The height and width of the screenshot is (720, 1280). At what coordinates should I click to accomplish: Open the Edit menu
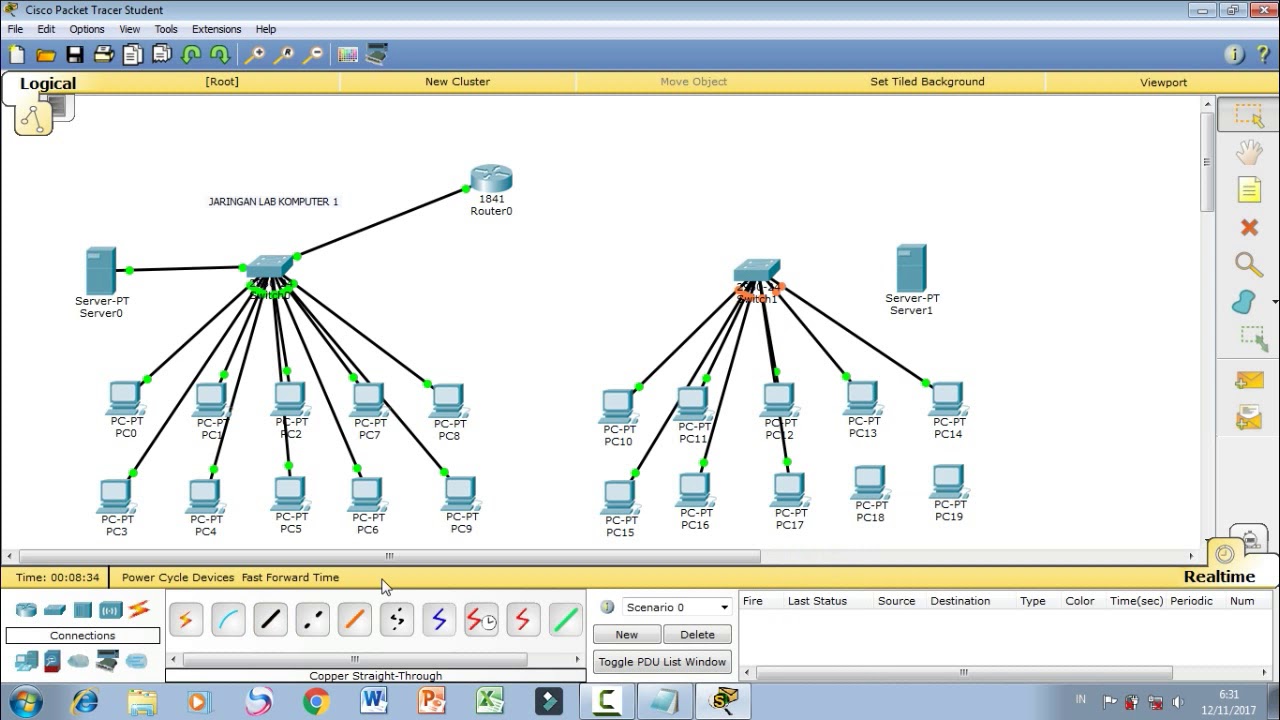[x=46, y=29]
